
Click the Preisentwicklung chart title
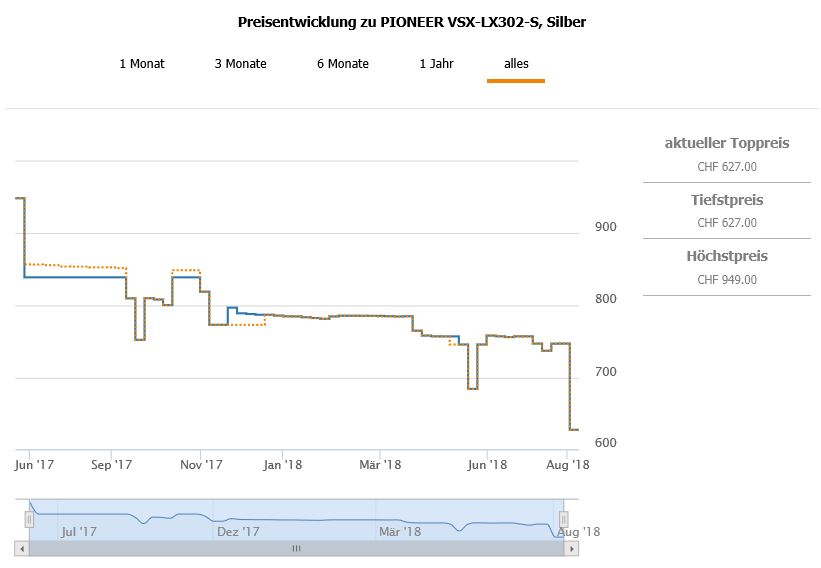tap(412, 21)
